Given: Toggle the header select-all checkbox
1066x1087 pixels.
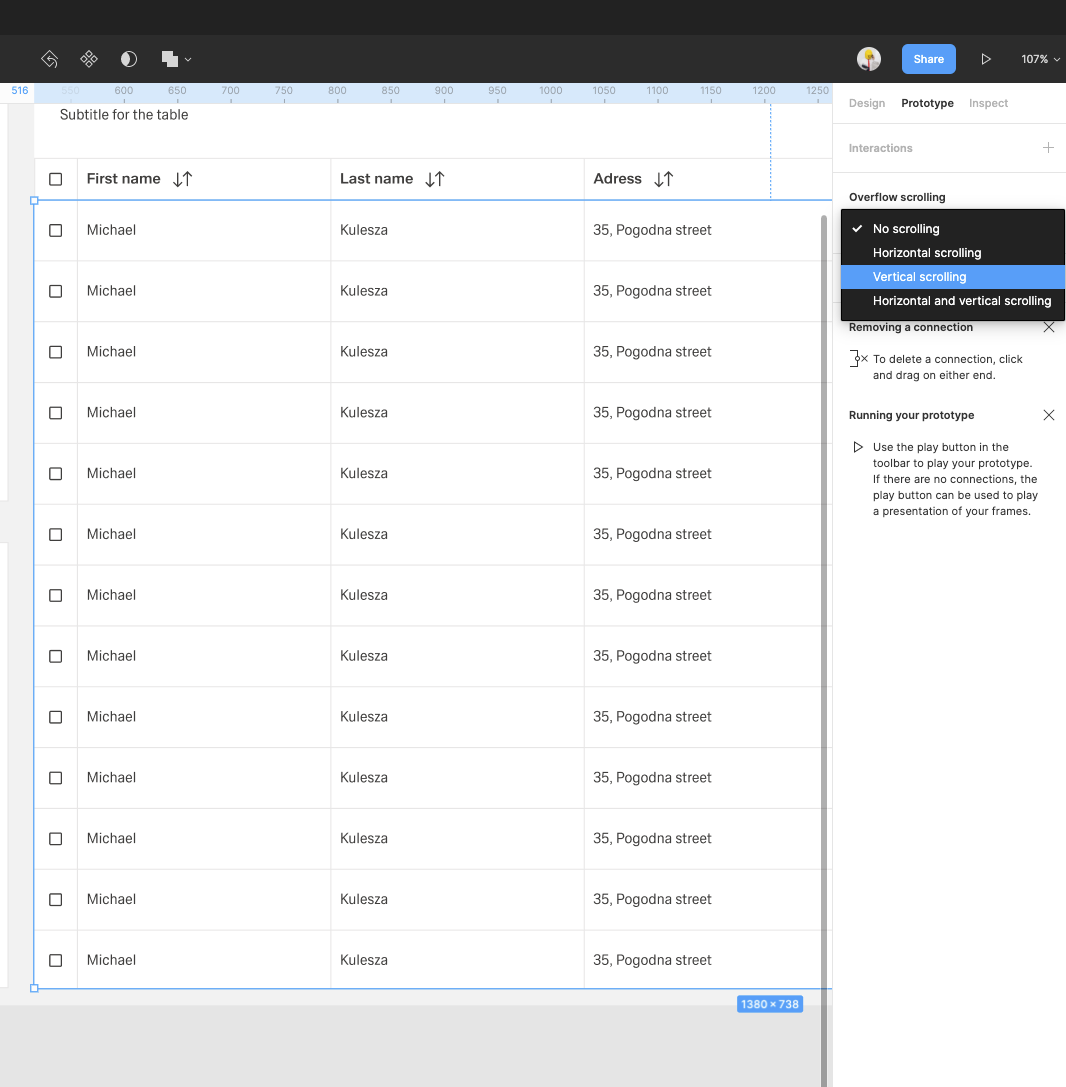Looking at the screenshot, I should click(x=56, y=179).
